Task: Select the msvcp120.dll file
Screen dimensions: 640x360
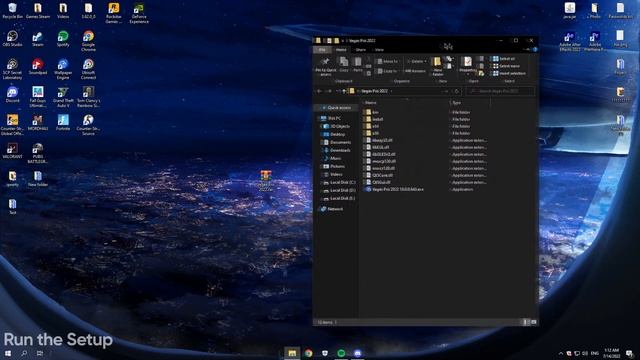Action: click(380, 161)
